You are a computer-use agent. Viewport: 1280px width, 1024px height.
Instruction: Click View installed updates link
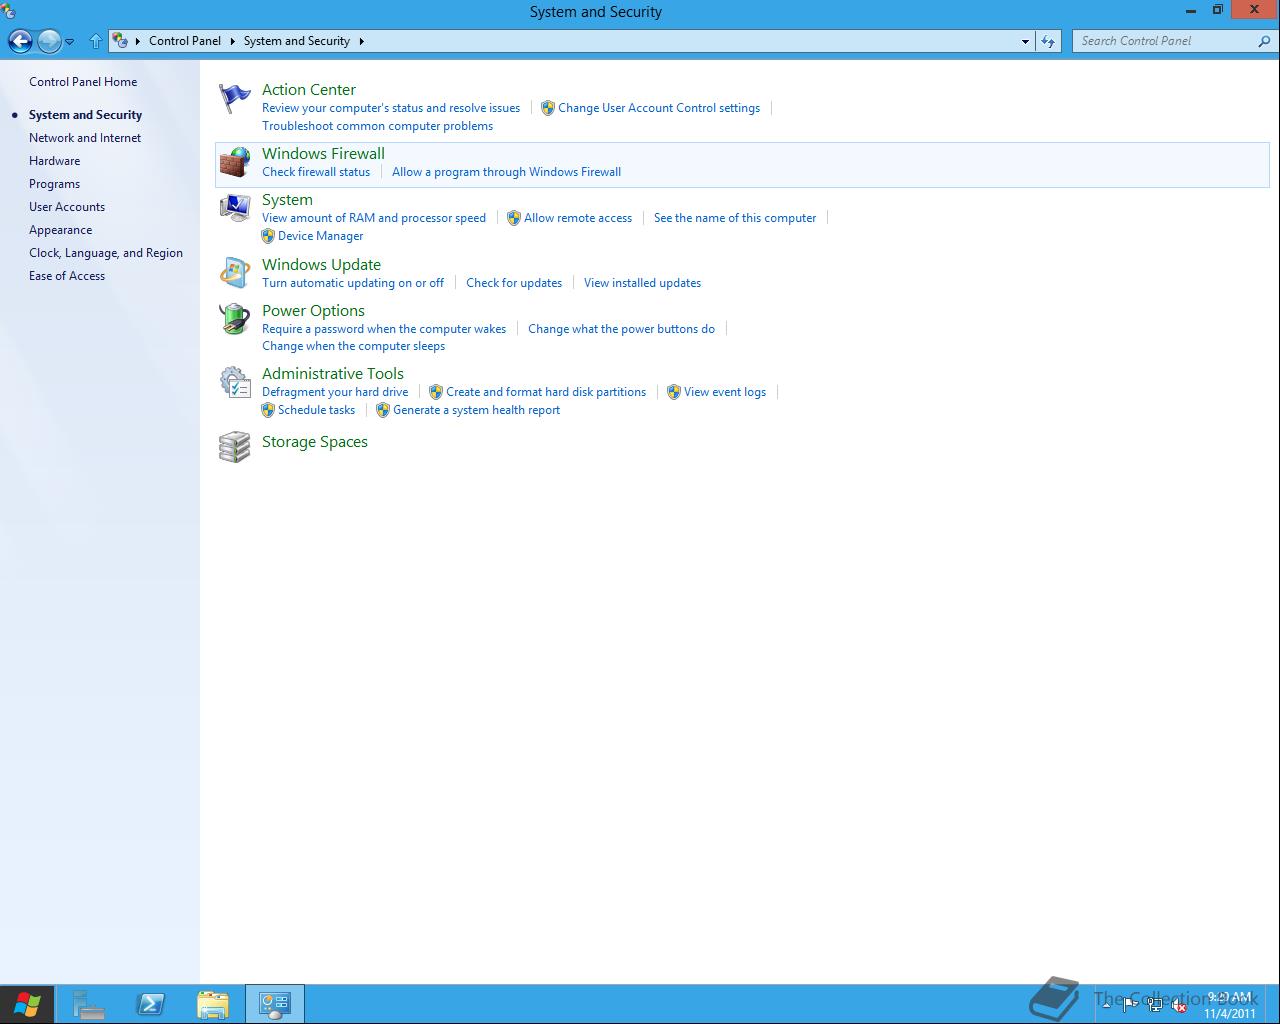pos(642,283)
